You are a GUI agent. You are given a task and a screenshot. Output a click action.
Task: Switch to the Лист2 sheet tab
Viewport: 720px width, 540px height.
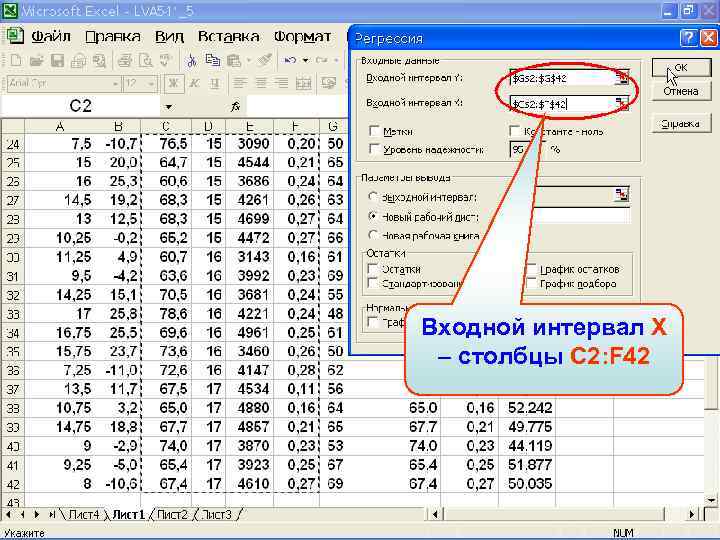172,515
